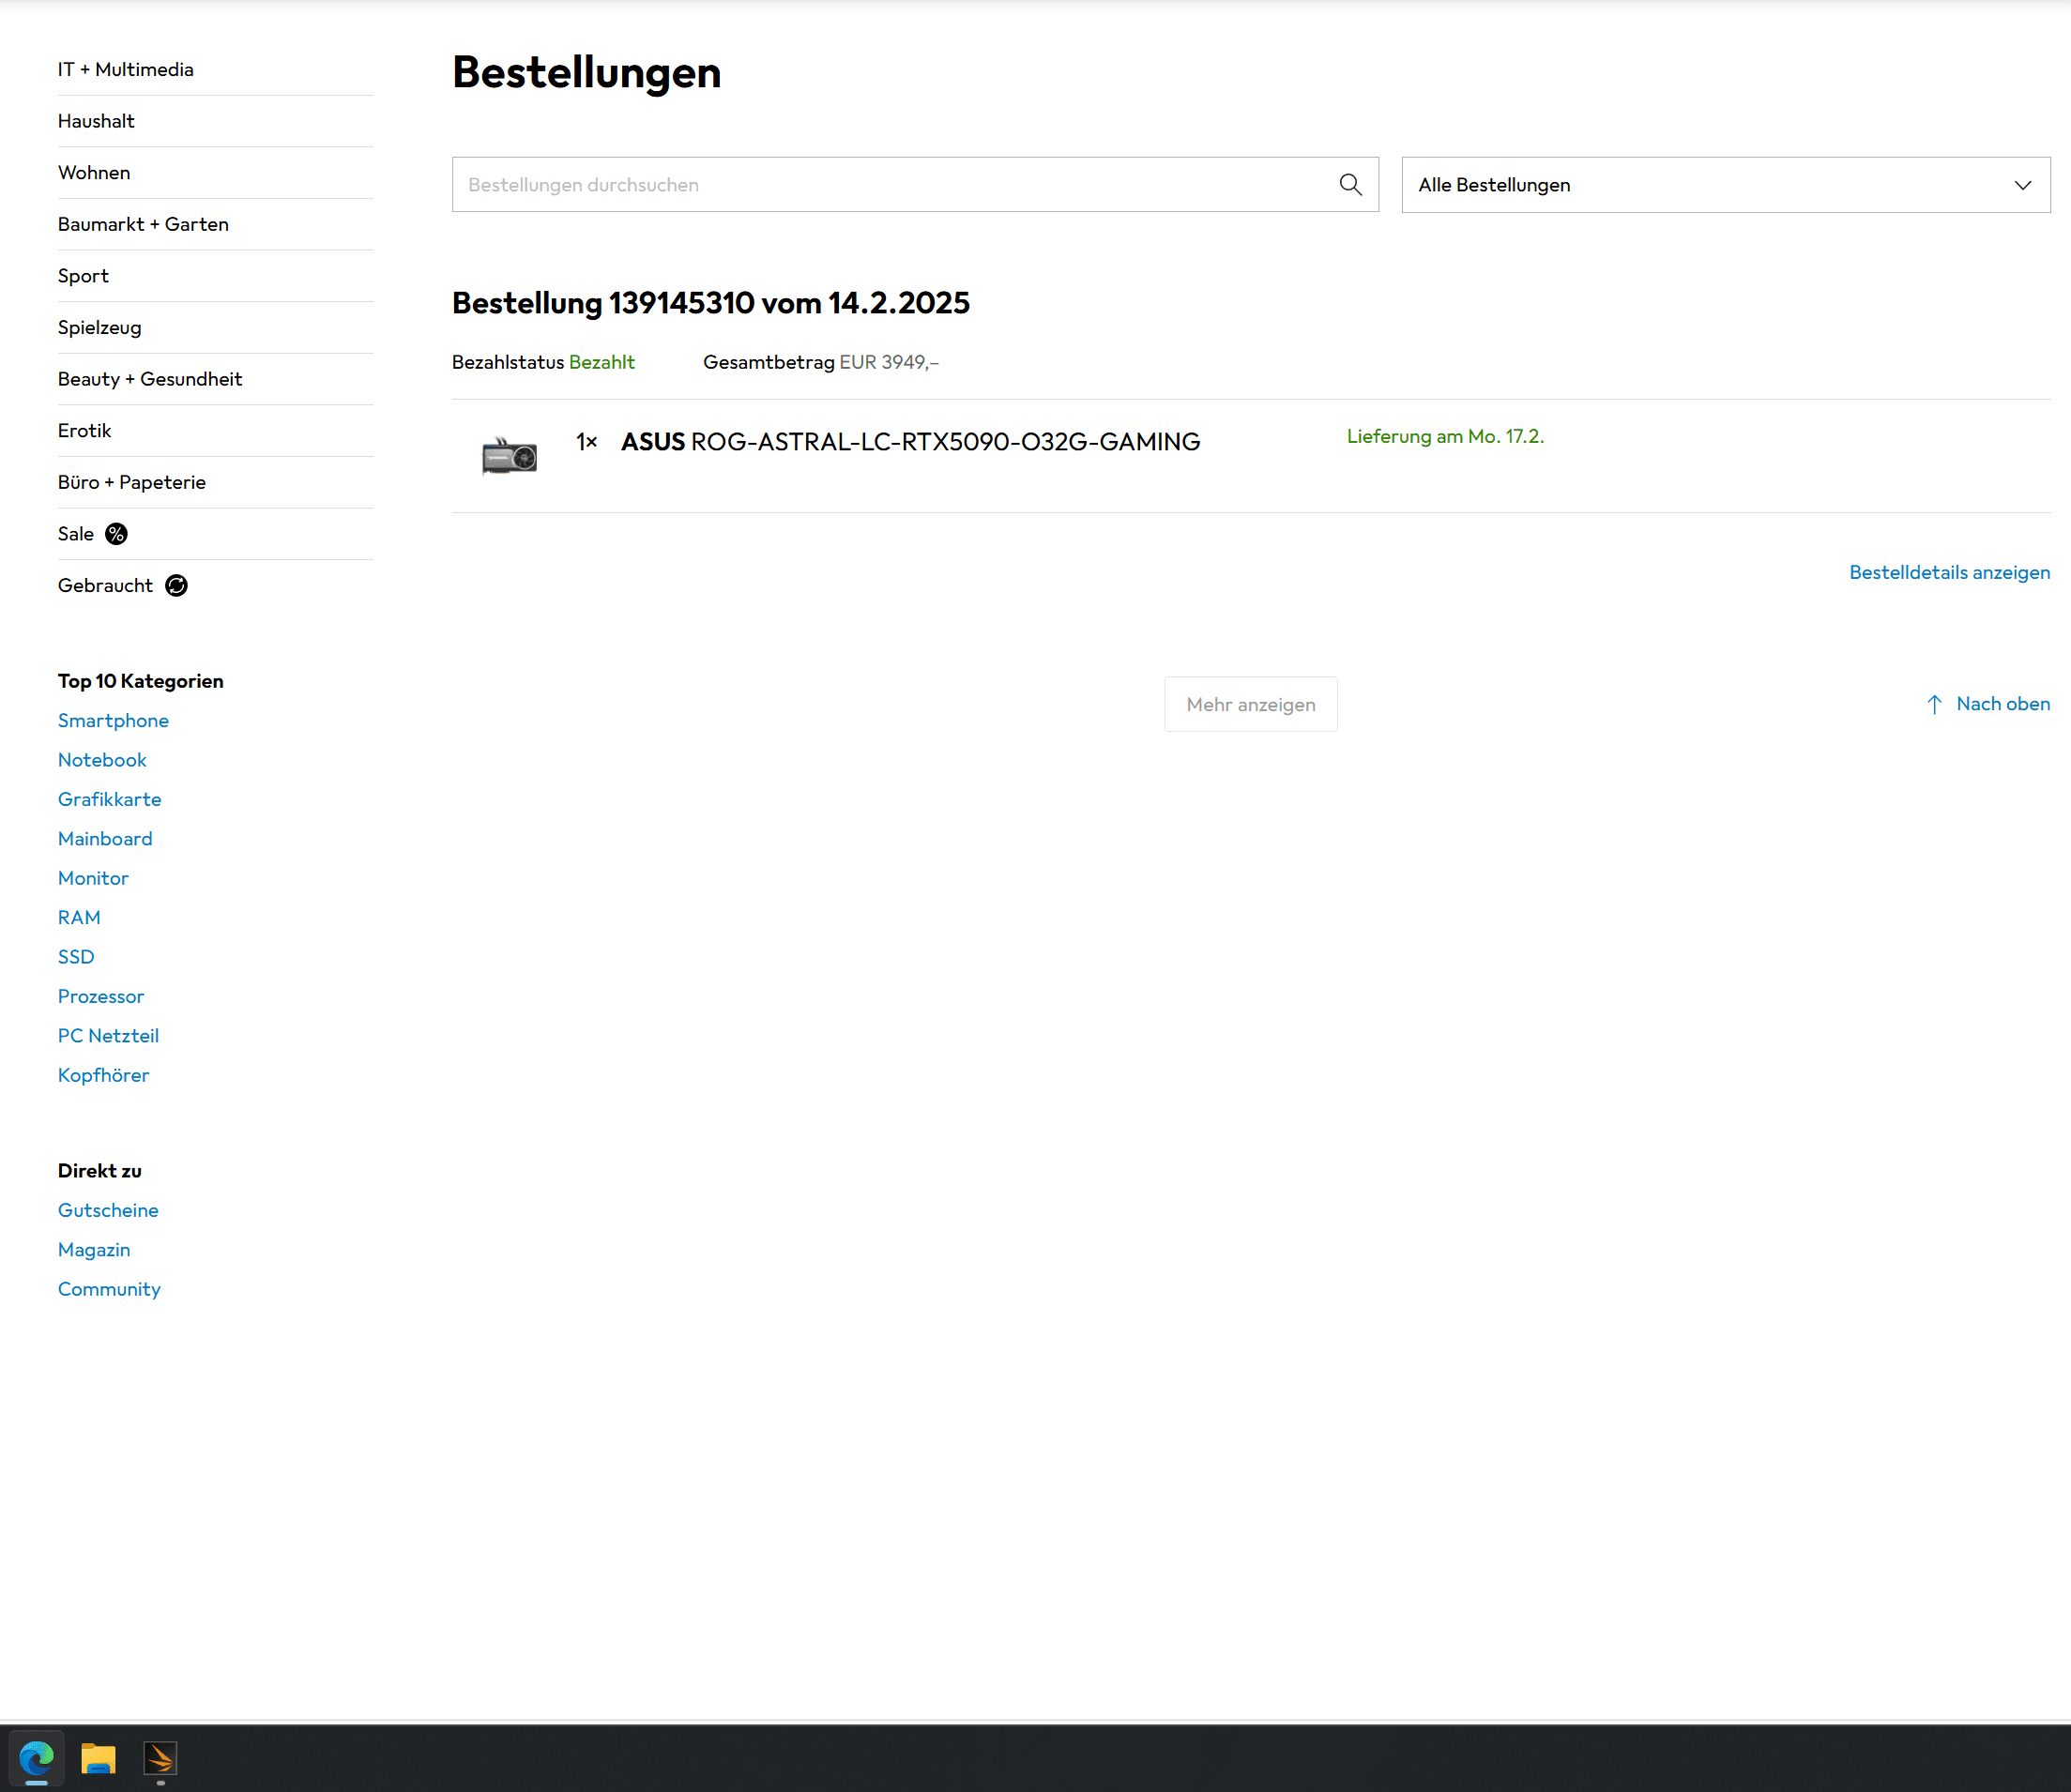Go to the Gutscheine page
2071x1792 pixels.
[x=108, y=1211]
